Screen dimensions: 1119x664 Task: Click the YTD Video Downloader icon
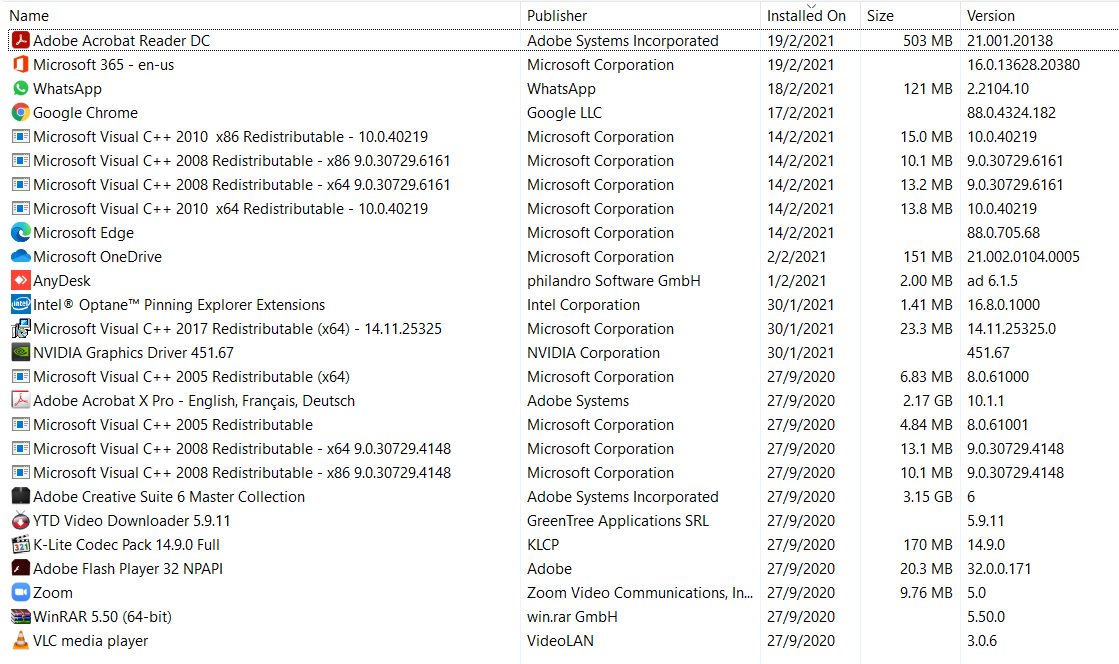(21, 520)
